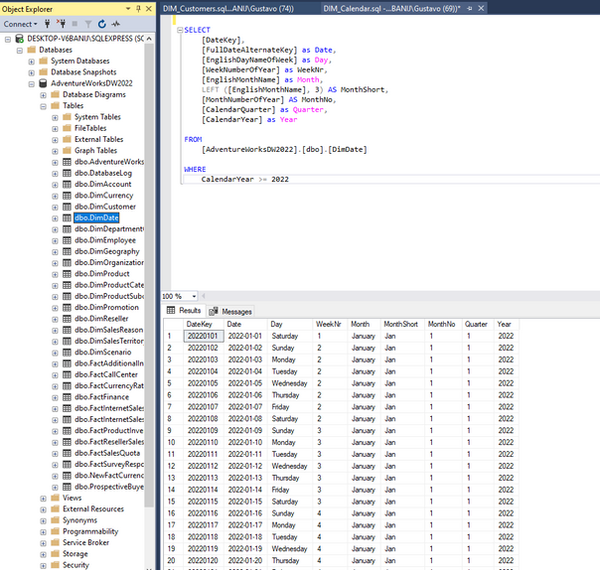Collapse the SQLEXPRESS server node

pyautogui.click(x=8, y=39)
